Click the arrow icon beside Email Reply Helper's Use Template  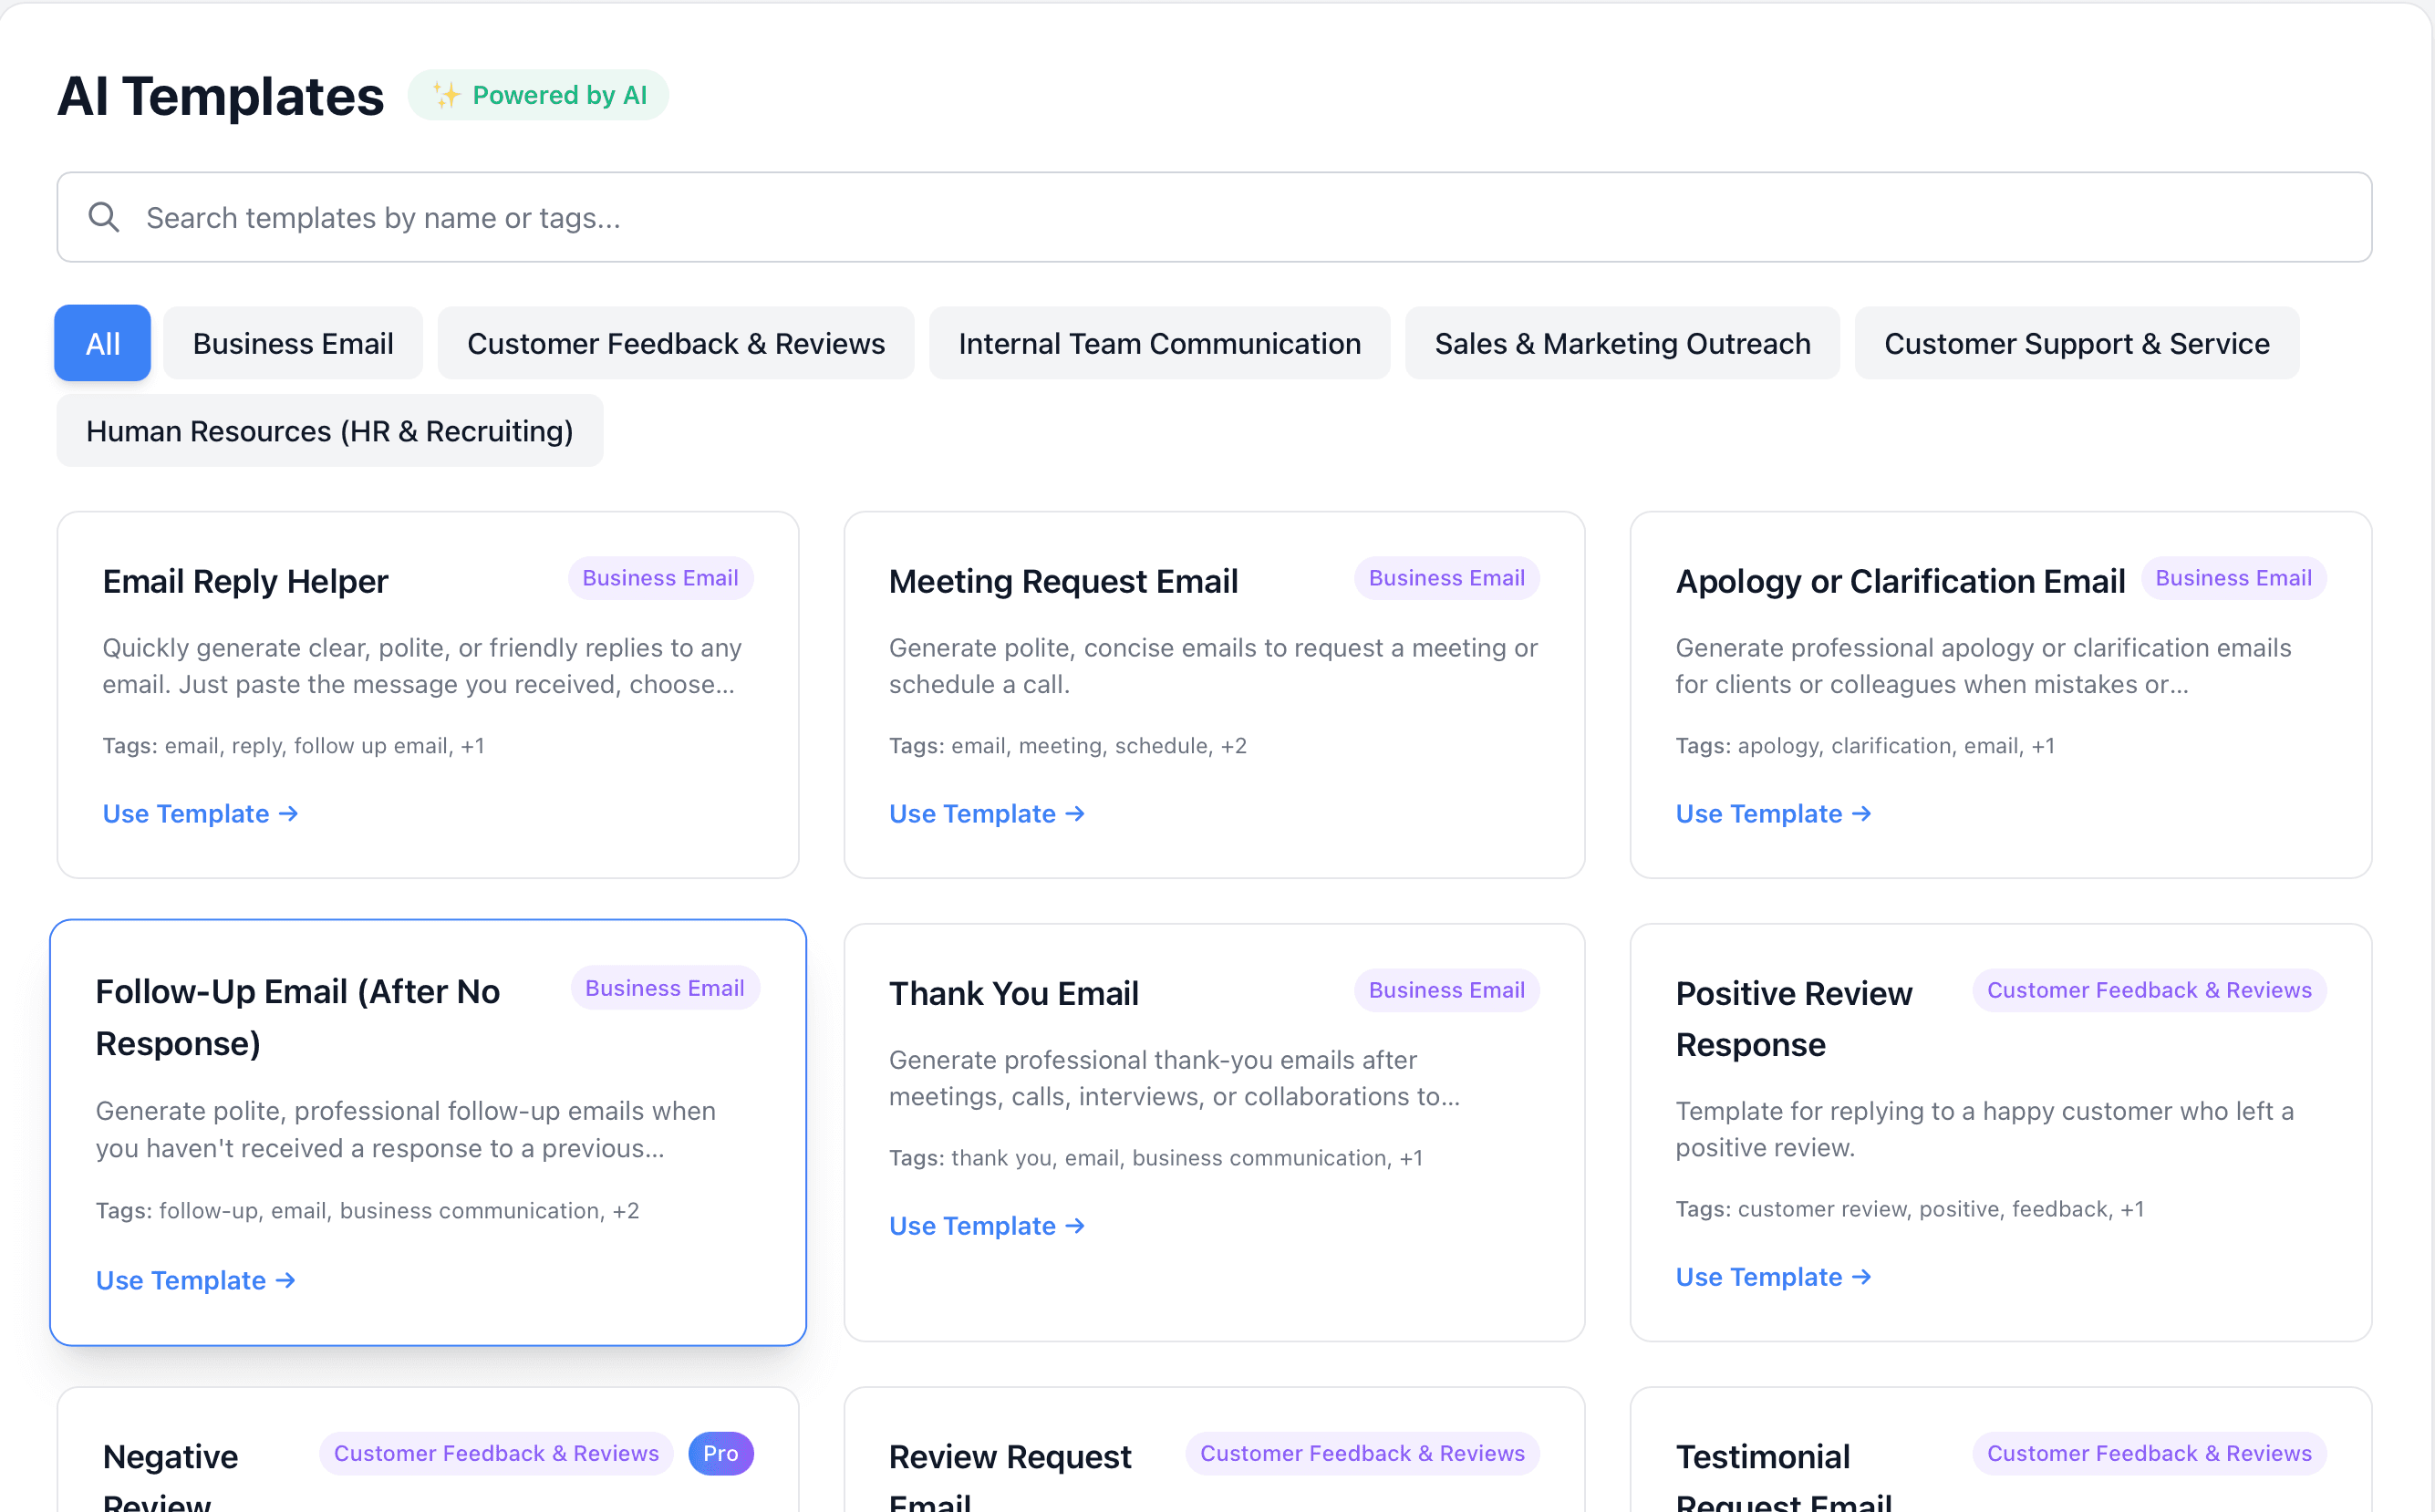click(289, 813)
